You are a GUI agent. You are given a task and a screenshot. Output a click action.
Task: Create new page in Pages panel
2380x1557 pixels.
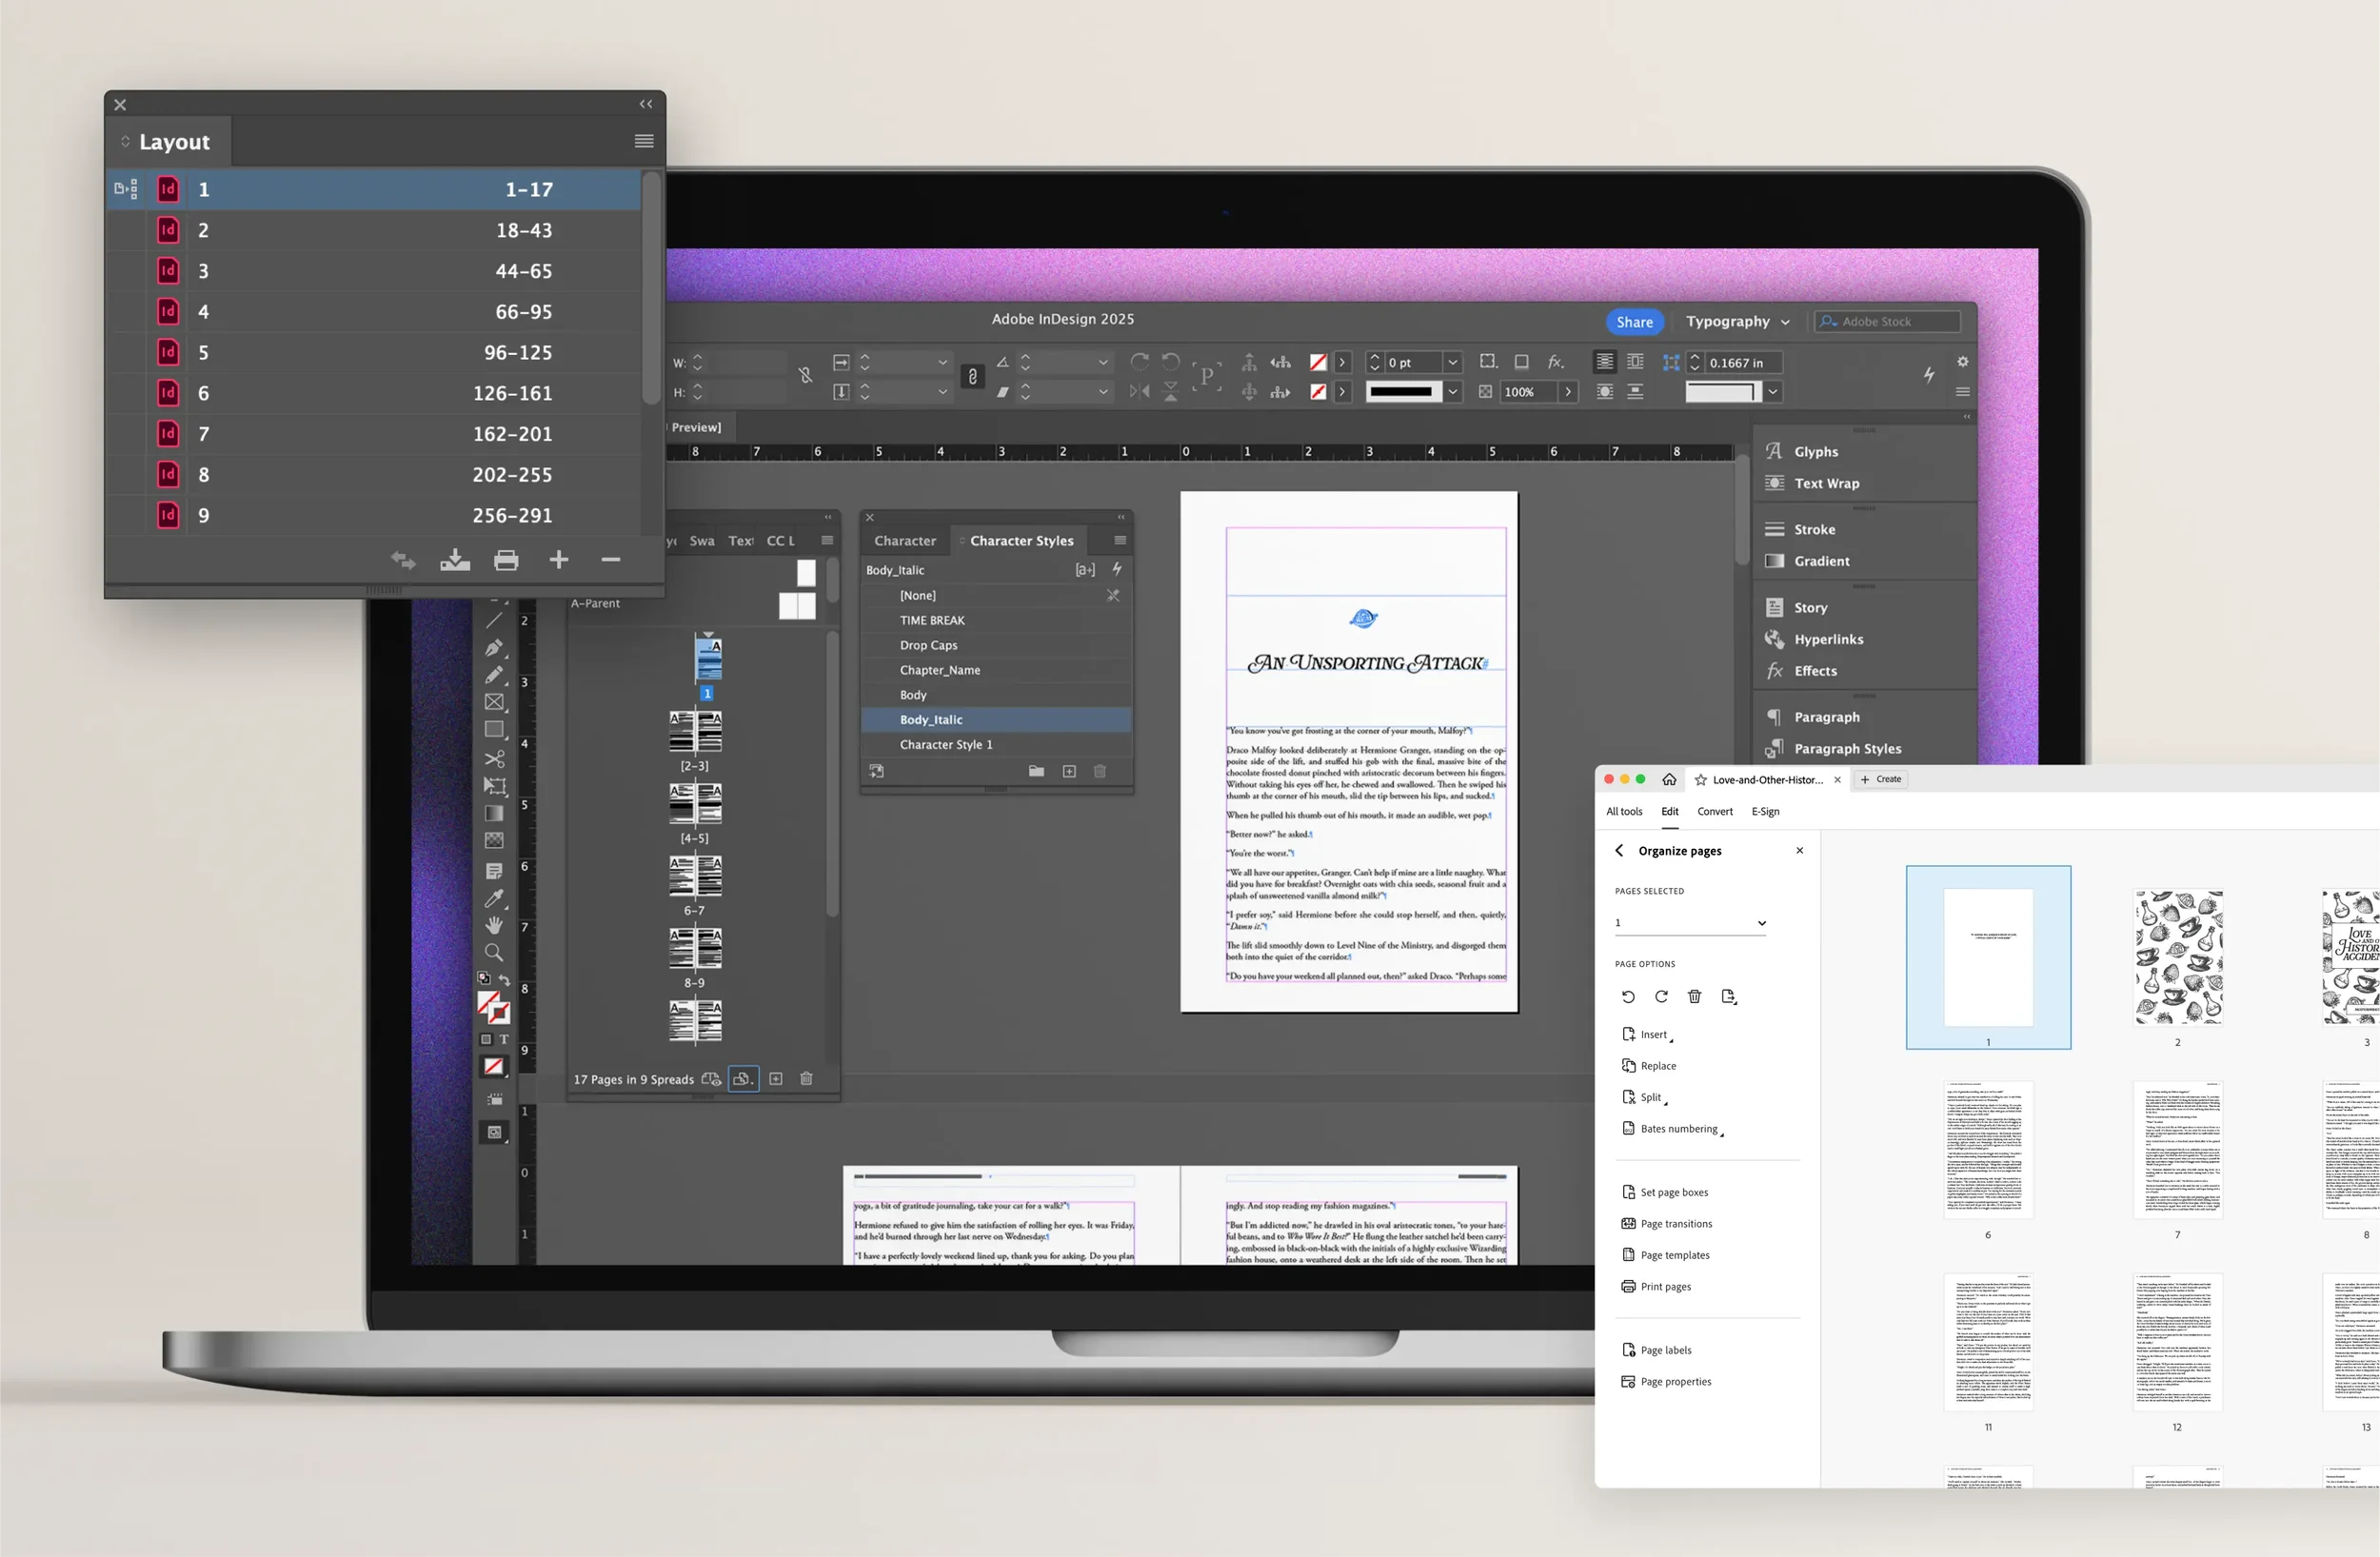click(776, 1078)
